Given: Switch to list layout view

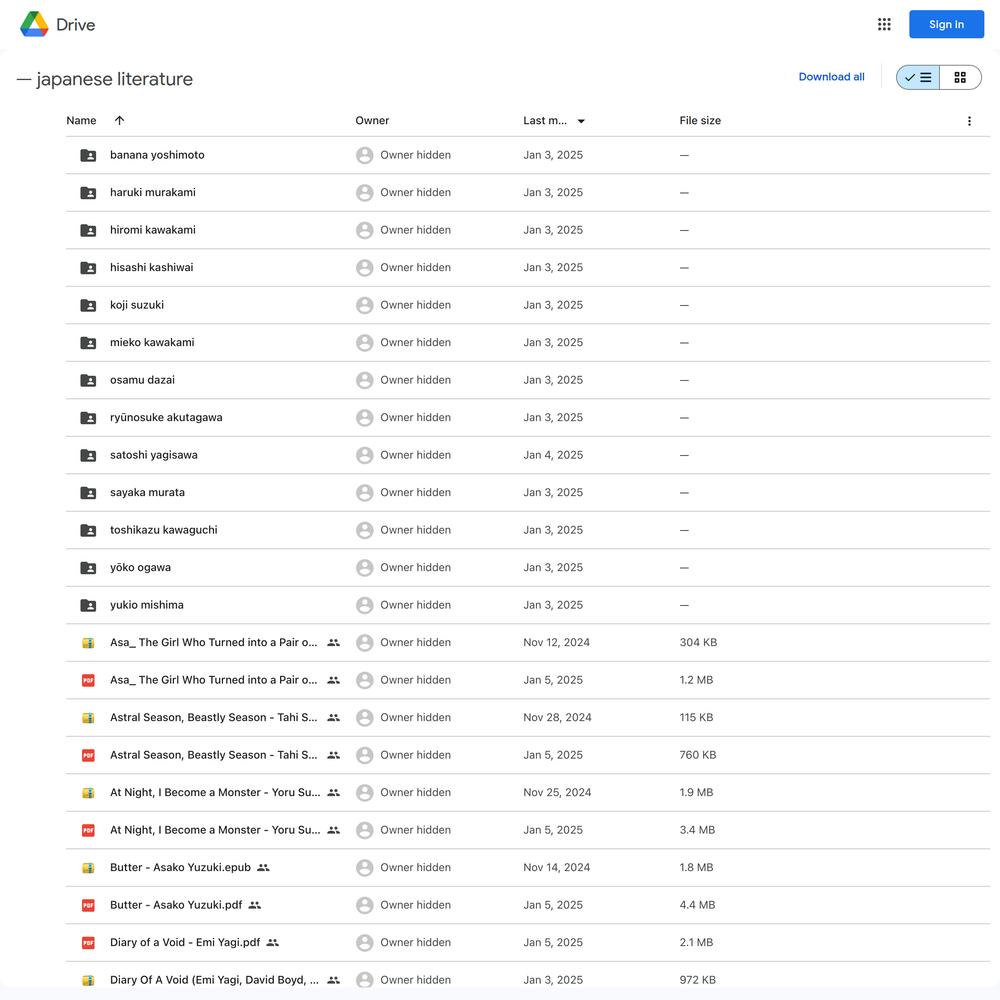Looking at the screenshot, I should (x=918, y=77).
